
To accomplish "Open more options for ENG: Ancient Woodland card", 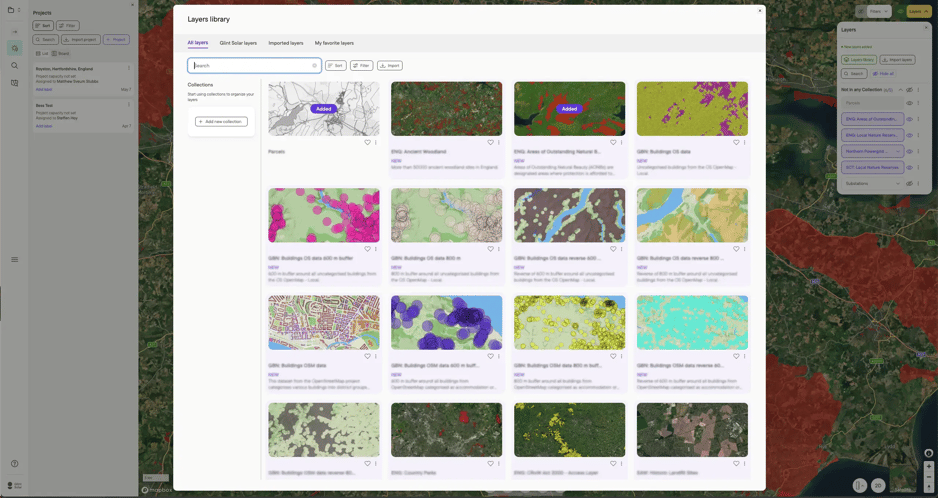I will point(498,142).
